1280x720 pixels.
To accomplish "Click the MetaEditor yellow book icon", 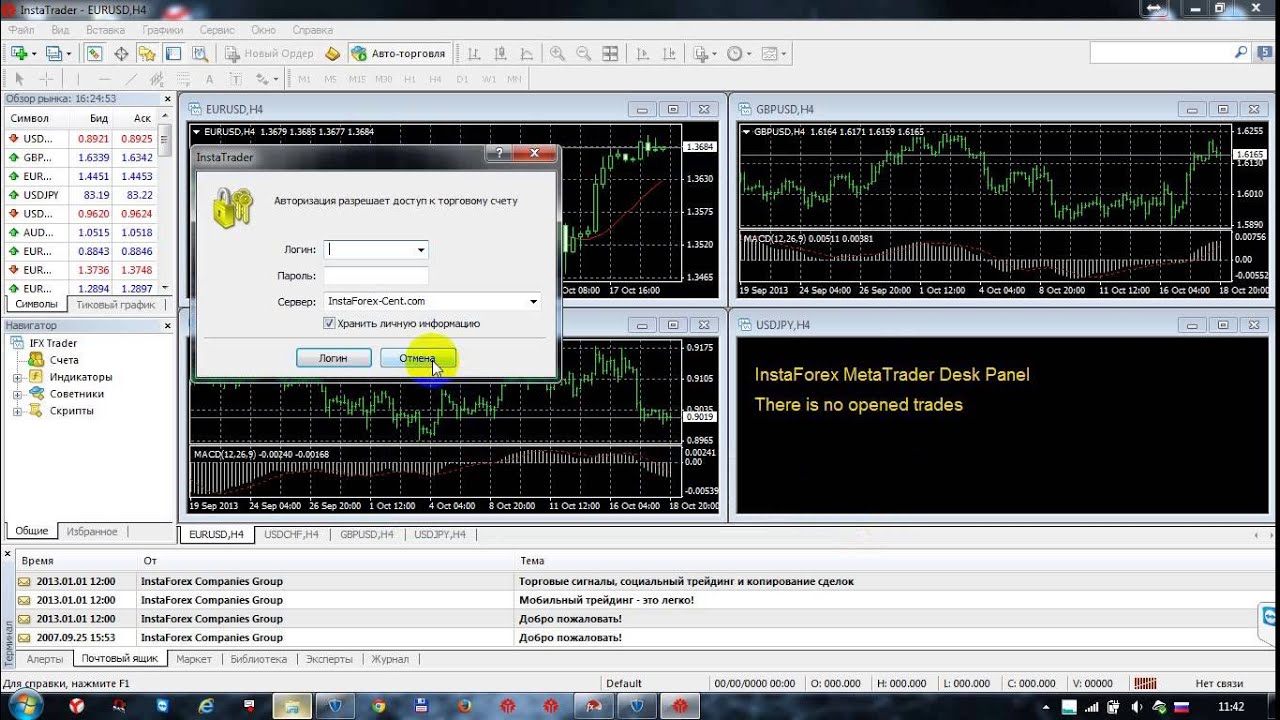I will tap(333, 53).
